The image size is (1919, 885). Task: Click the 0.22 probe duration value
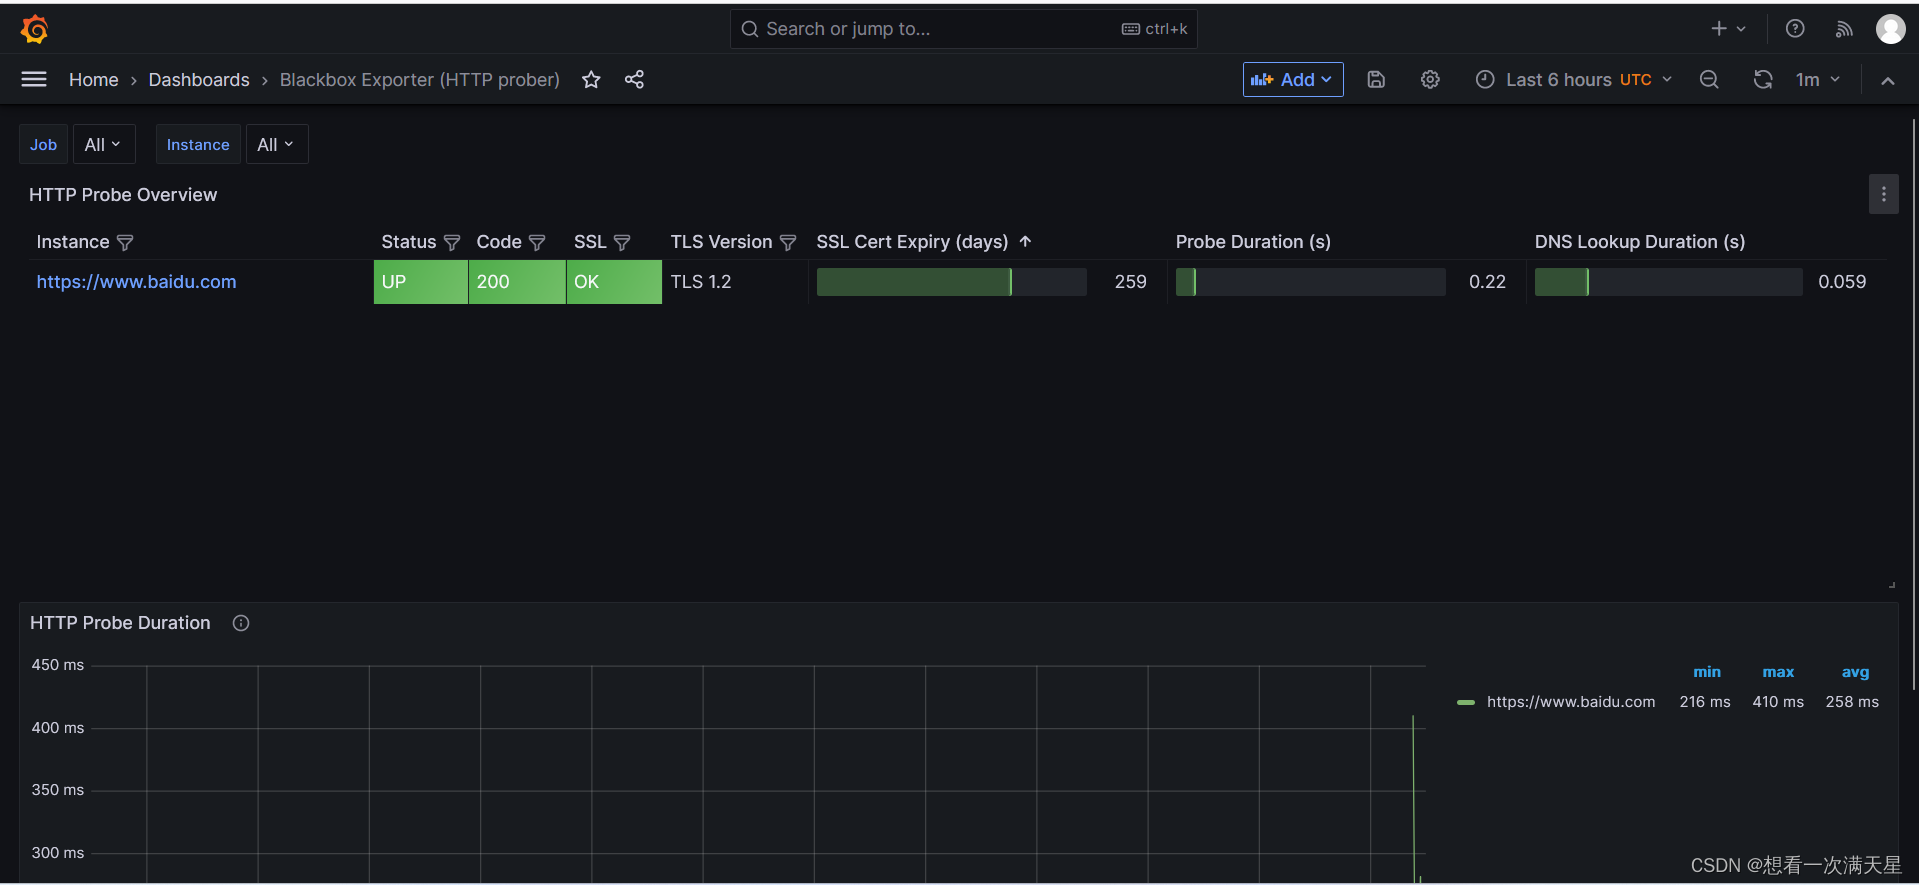[x=1487, y=282]
